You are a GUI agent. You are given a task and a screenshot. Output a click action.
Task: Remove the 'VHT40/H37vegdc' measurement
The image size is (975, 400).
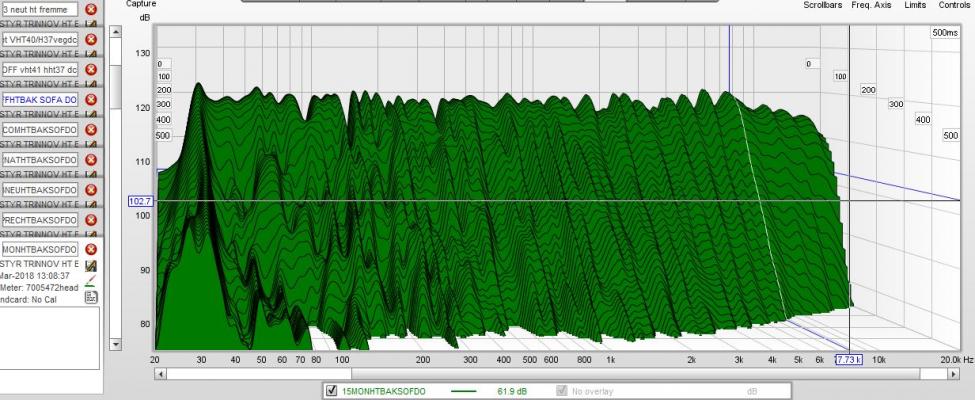click(x=91, y=39)
